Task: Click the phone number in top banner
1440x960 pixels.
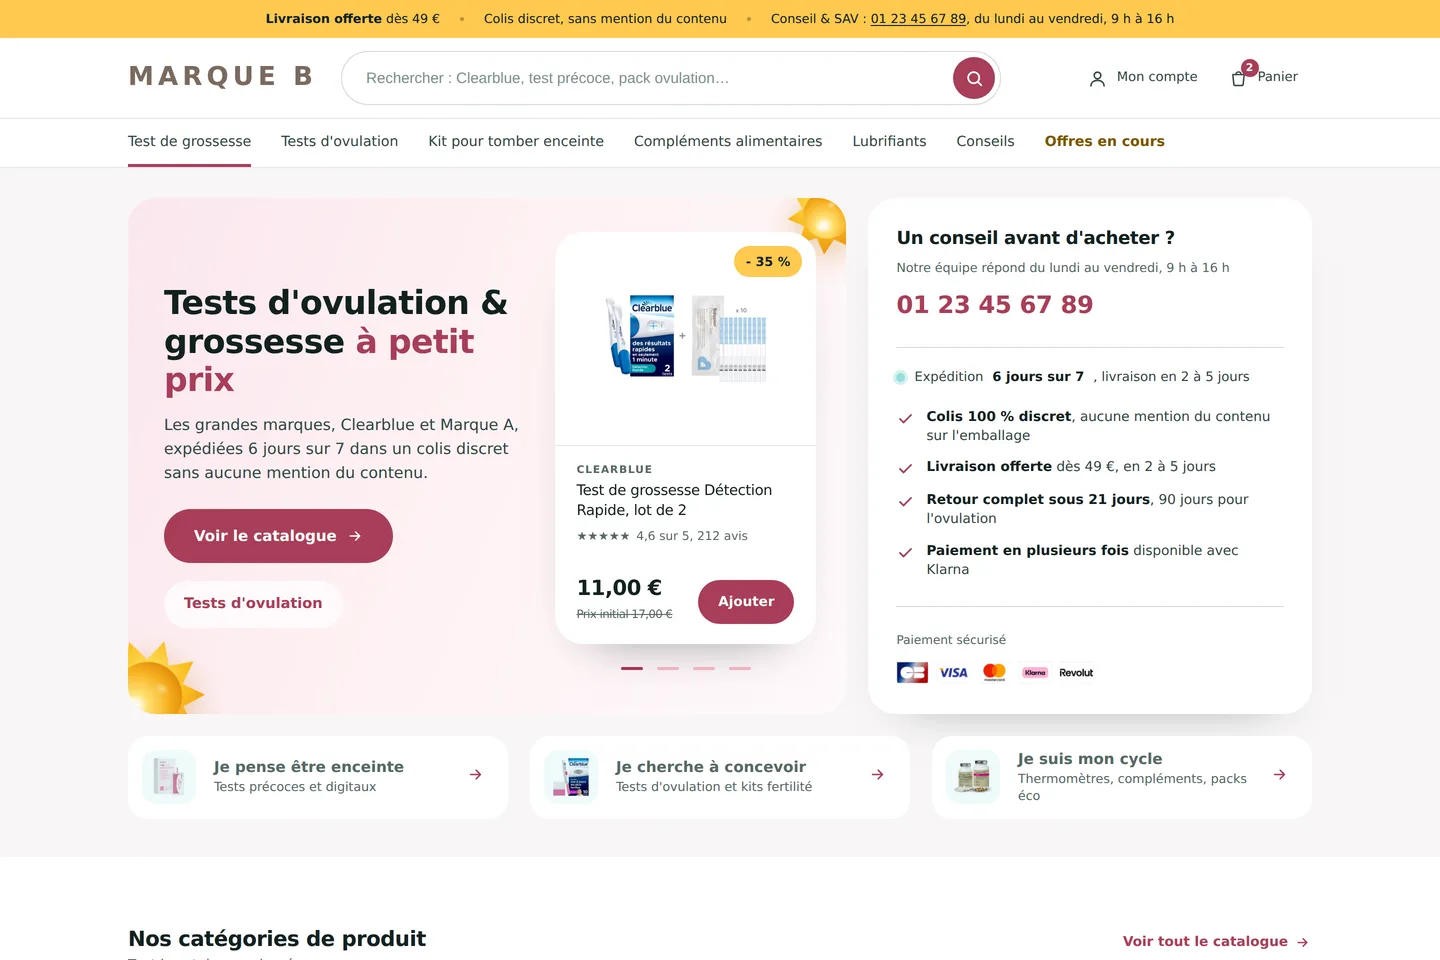Action: click(918, 19)
